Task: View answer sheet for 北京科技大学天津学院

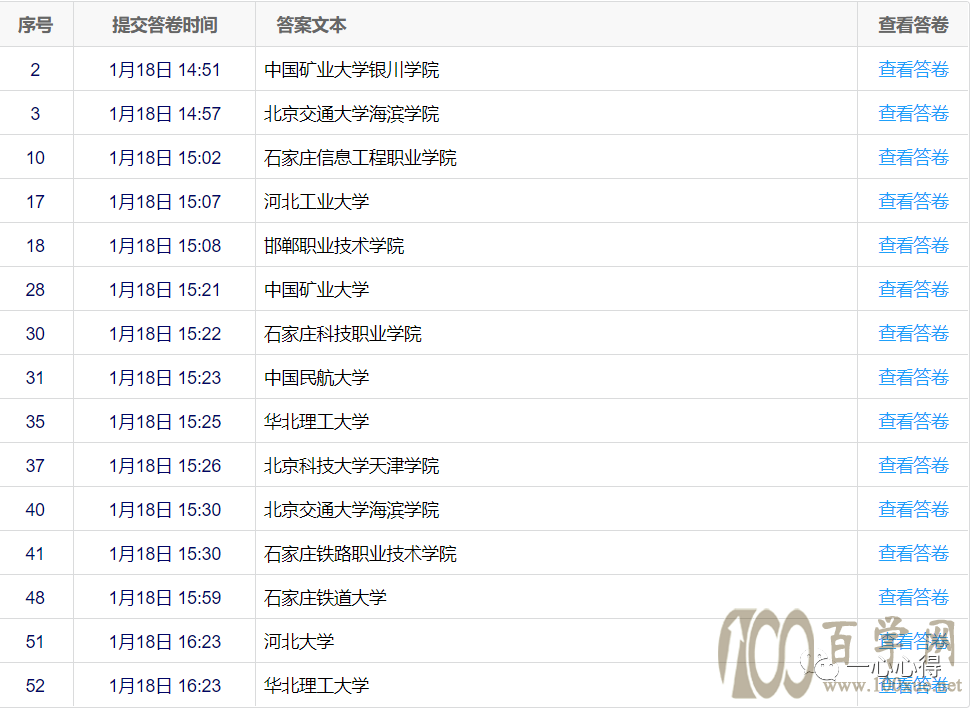Action: pyautogui.click(x=913, y=465)
